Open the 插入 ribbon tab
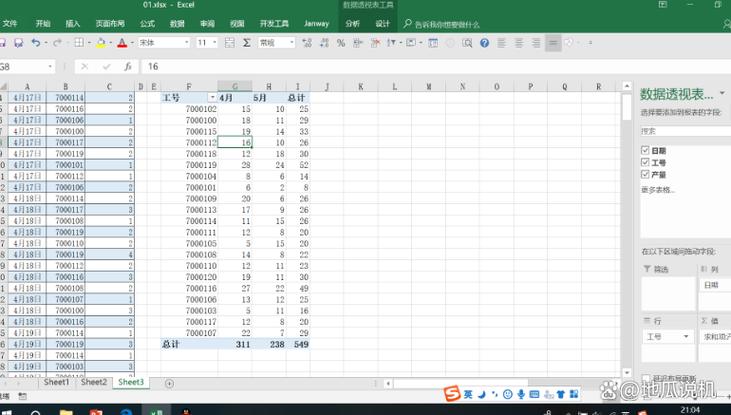 pyautogui.click(x=72, y=24)
